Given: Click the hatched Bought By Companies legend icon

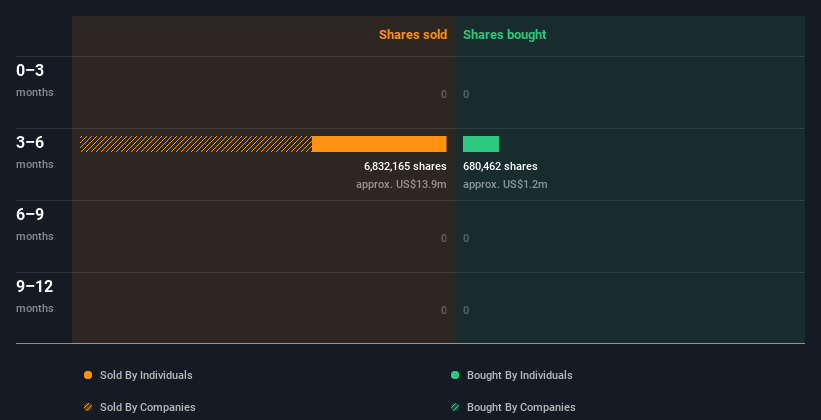Looking at the screenshot, I should point(455,407).
